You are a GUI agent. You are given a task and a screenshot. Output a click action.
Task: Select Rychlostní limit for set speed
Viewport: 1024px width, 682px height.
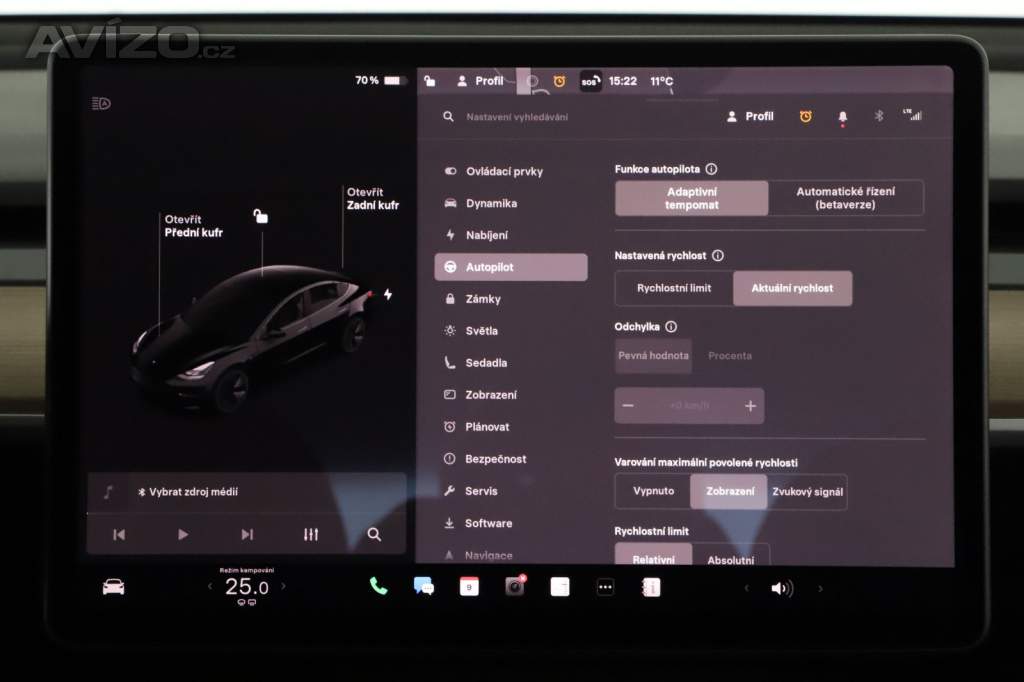[x=674, y=288]
